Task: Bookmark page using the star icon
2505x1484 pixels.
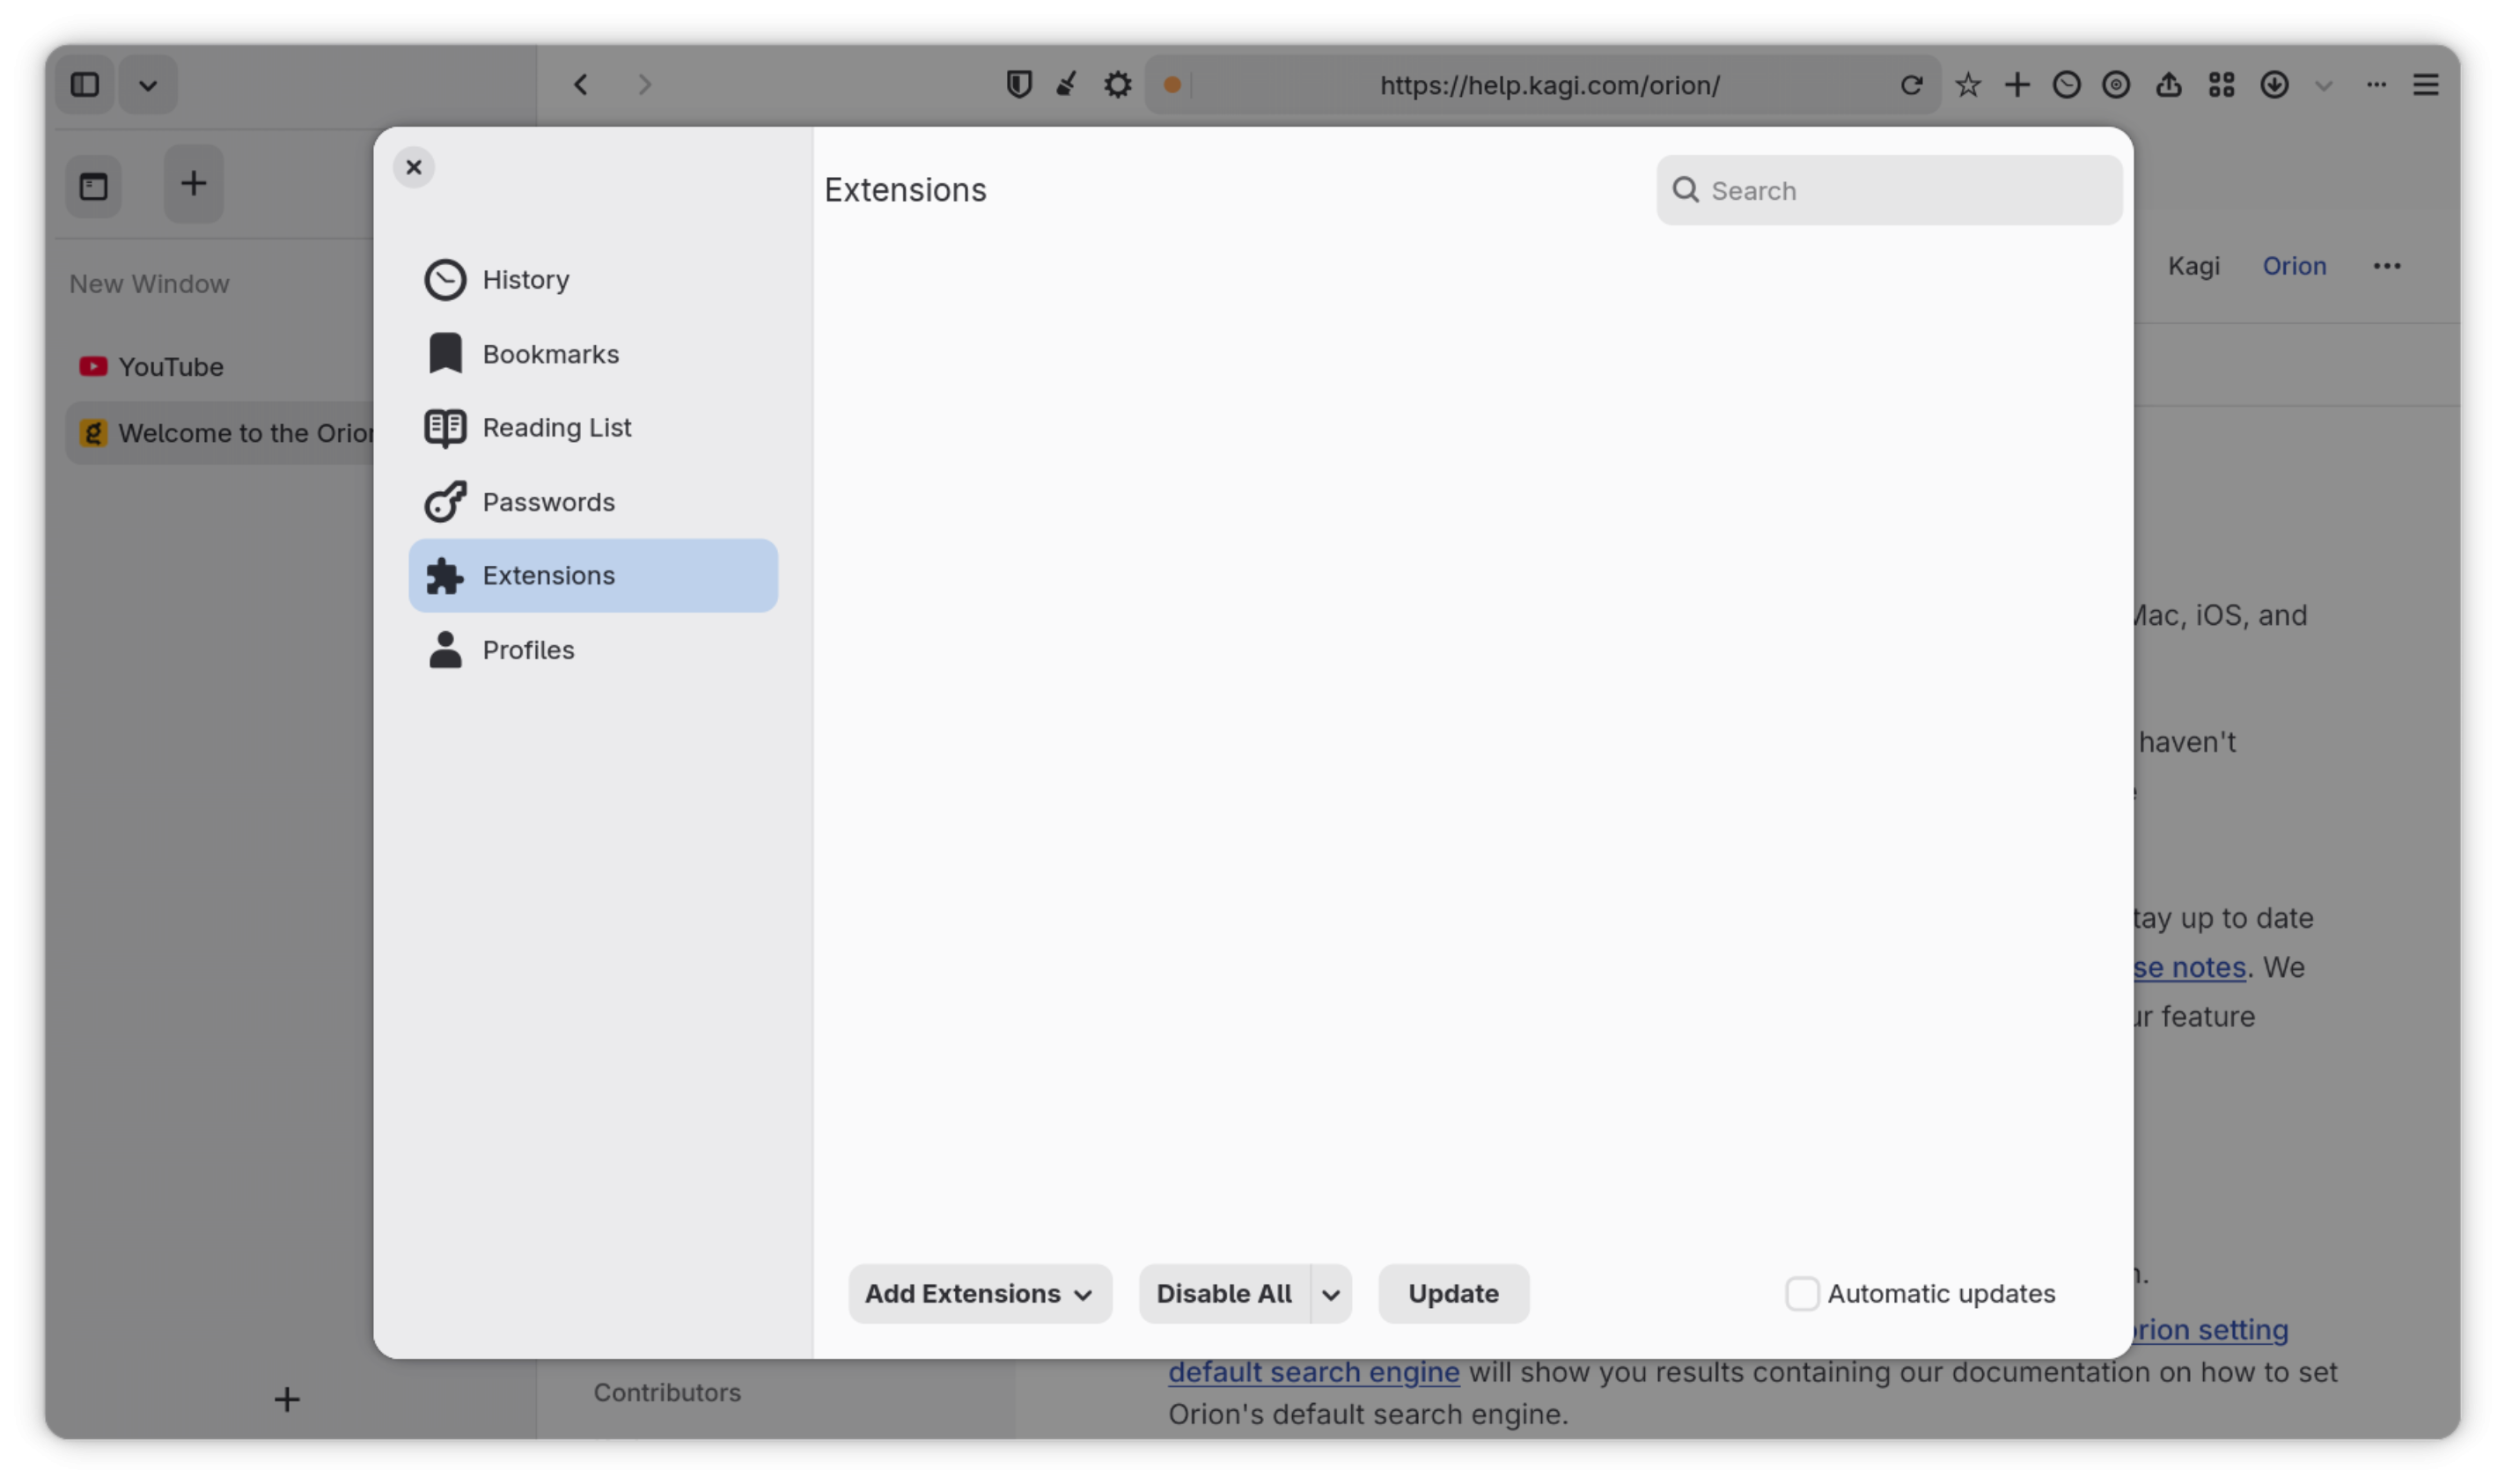Action: point(1968,85)
